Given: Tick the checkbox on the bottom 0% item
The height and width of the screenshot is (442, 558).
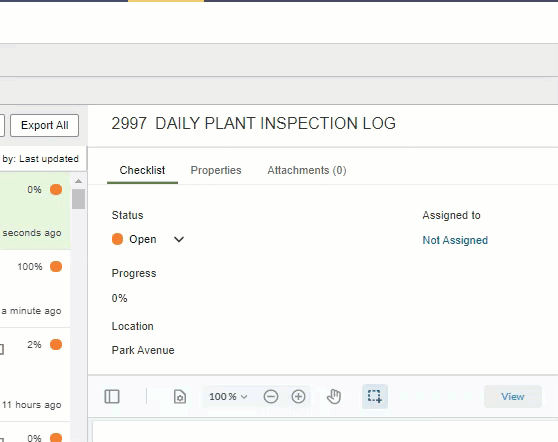Looking at the screenshot, I should pyautogui.click(x=1, y=440).
